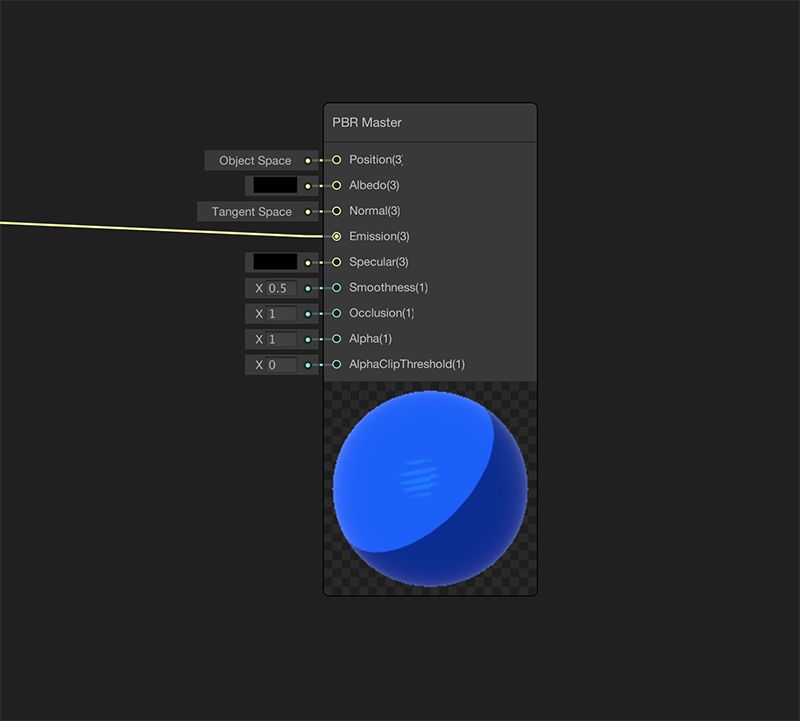
Task: Click the Occlusion(1) label
Action: click(381, 313)
